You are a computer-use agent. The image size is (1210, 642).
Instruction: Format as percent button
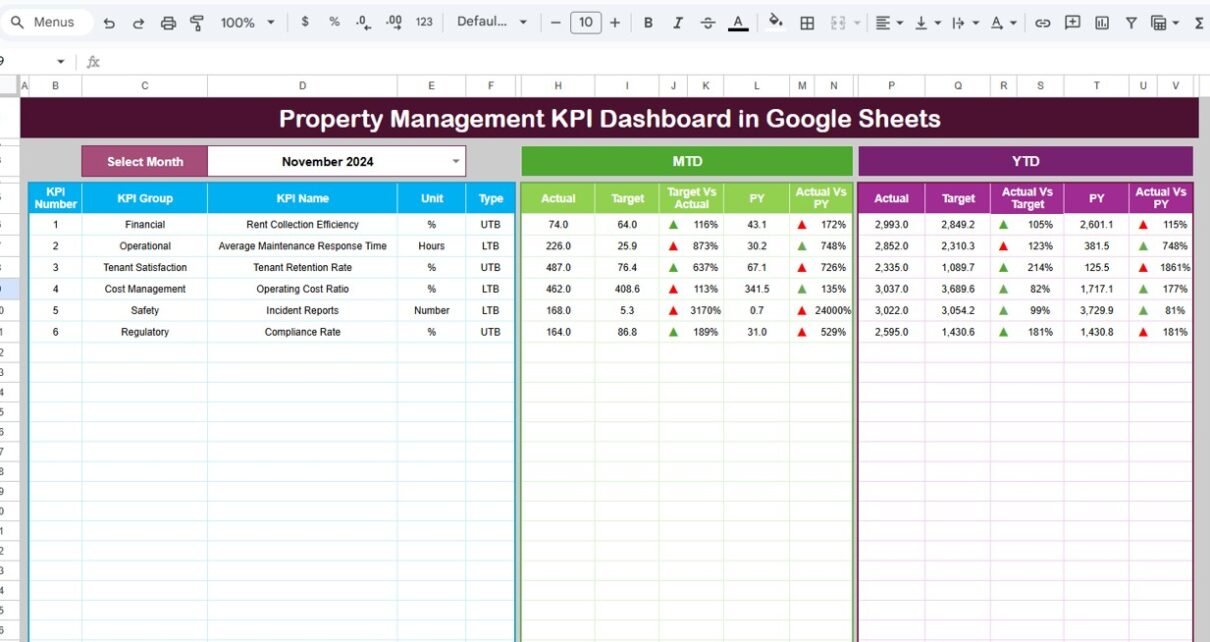(334, 22)
